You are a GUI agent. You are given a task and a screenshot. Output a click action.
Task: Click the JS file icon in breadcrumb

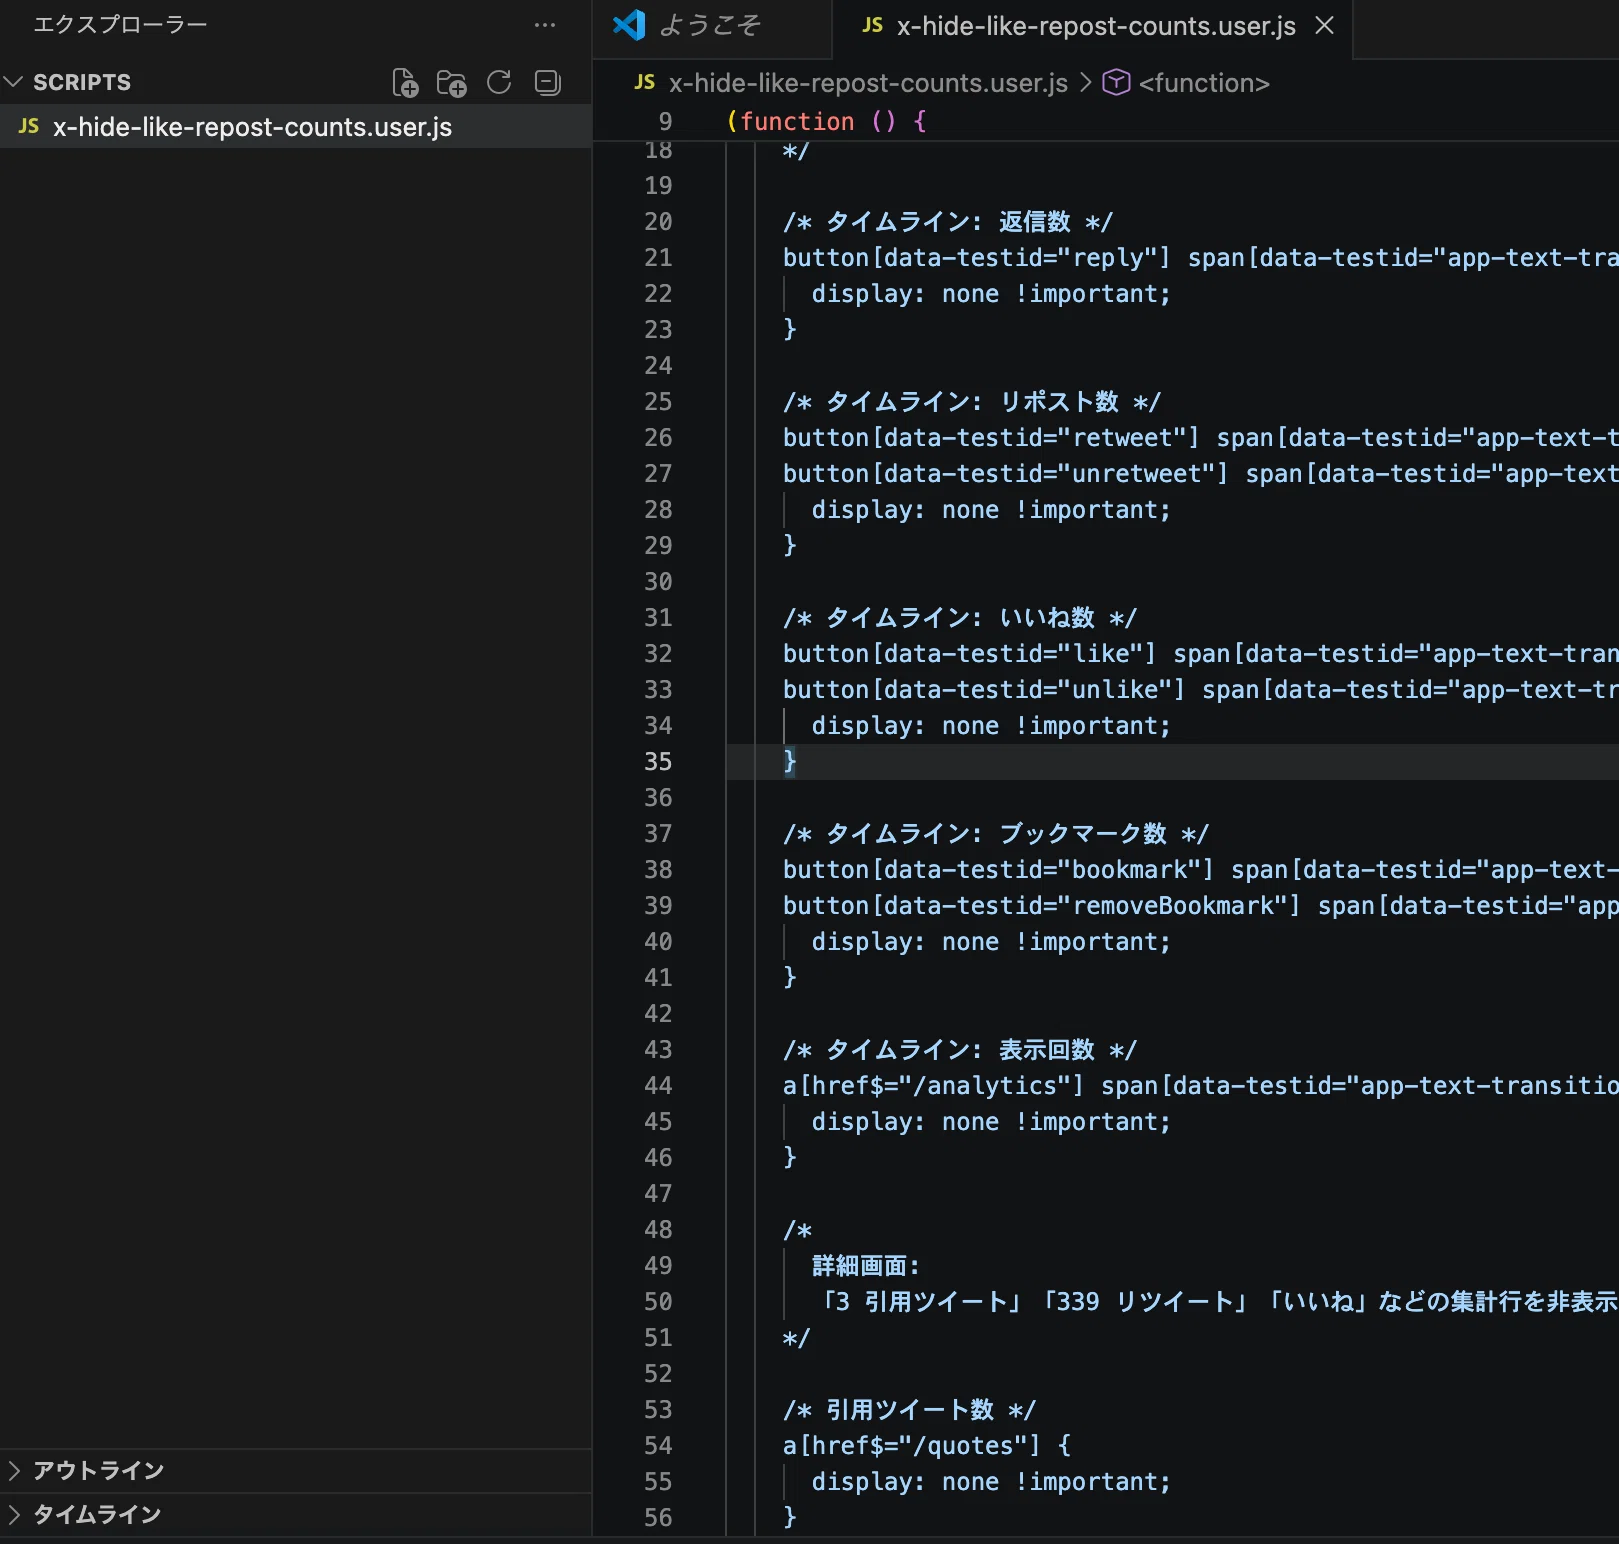[x=645, y=82]
